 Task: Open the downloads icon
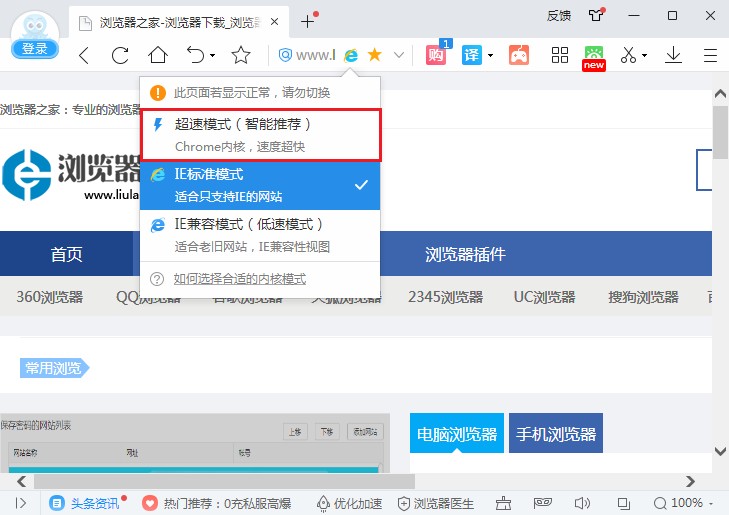tap(673, 55)
